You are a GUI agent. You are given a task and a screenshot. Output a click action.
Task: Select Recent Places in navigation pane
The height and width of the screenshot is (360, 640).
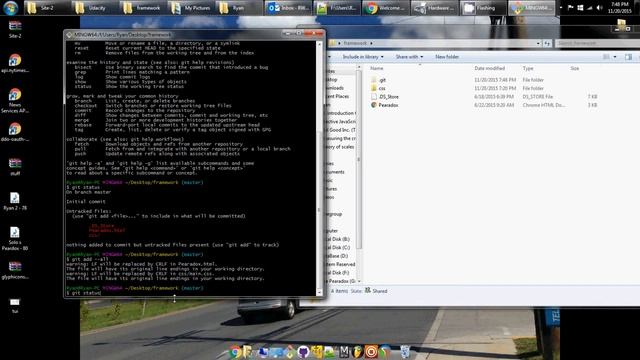(x=338, y=96)
